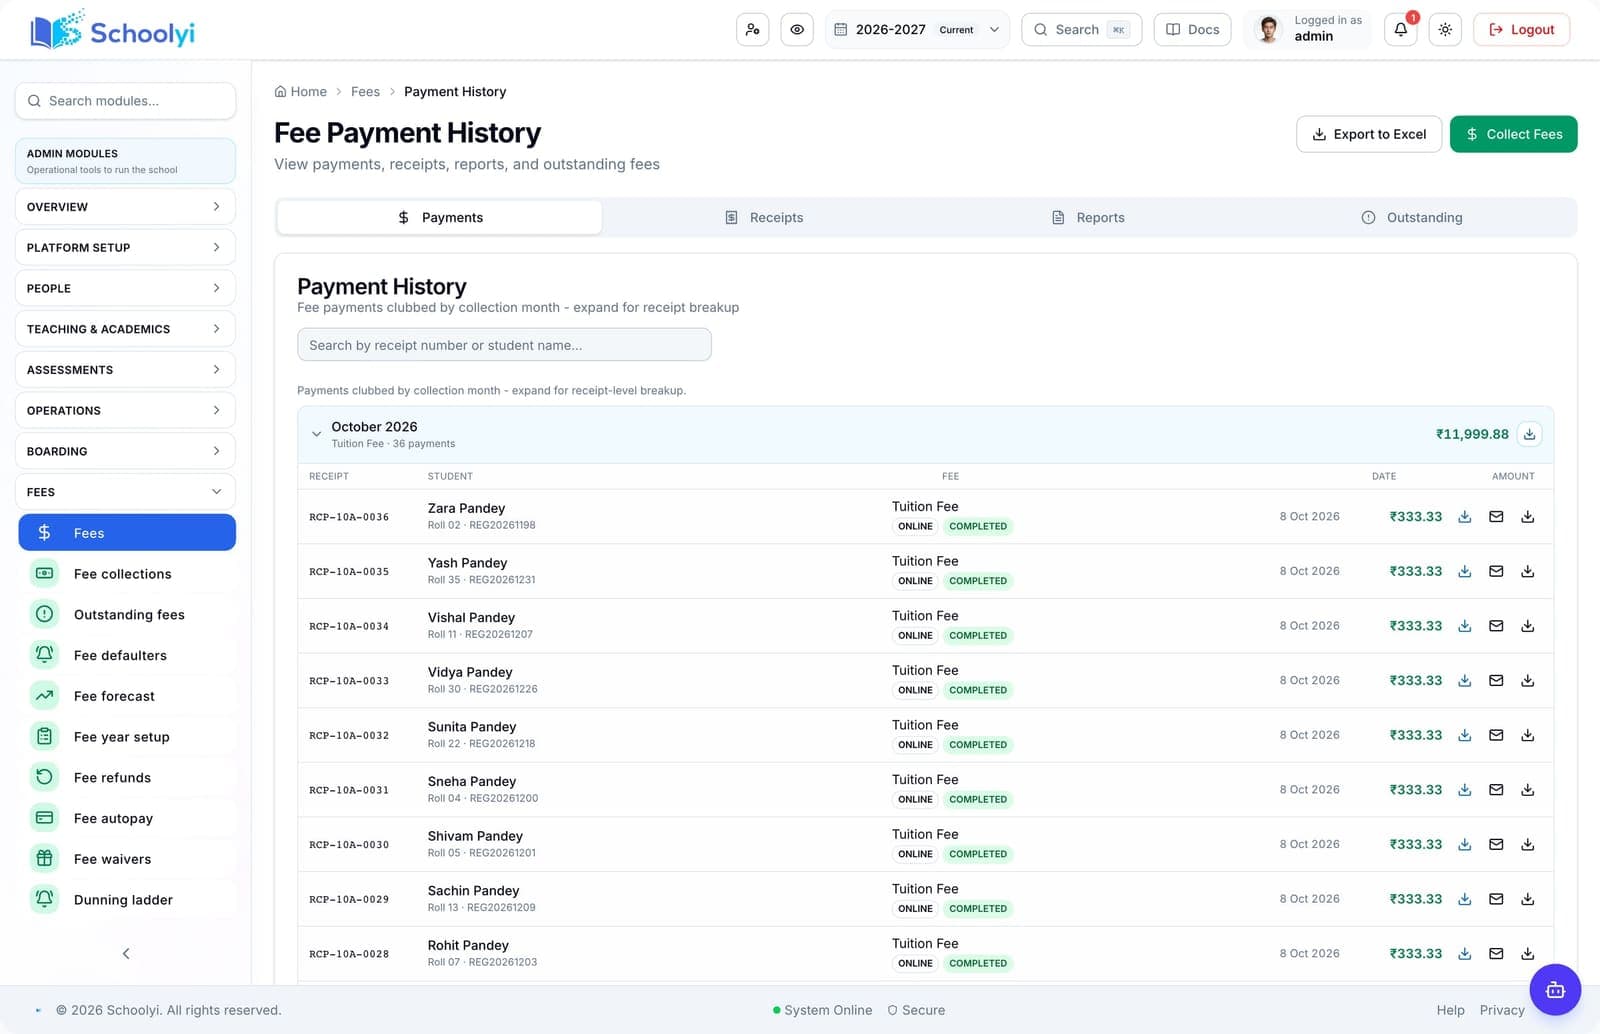The image size is (1600, 1034).
Task: Click the user-settings icon beside the eye
Action: coord(752,30)
